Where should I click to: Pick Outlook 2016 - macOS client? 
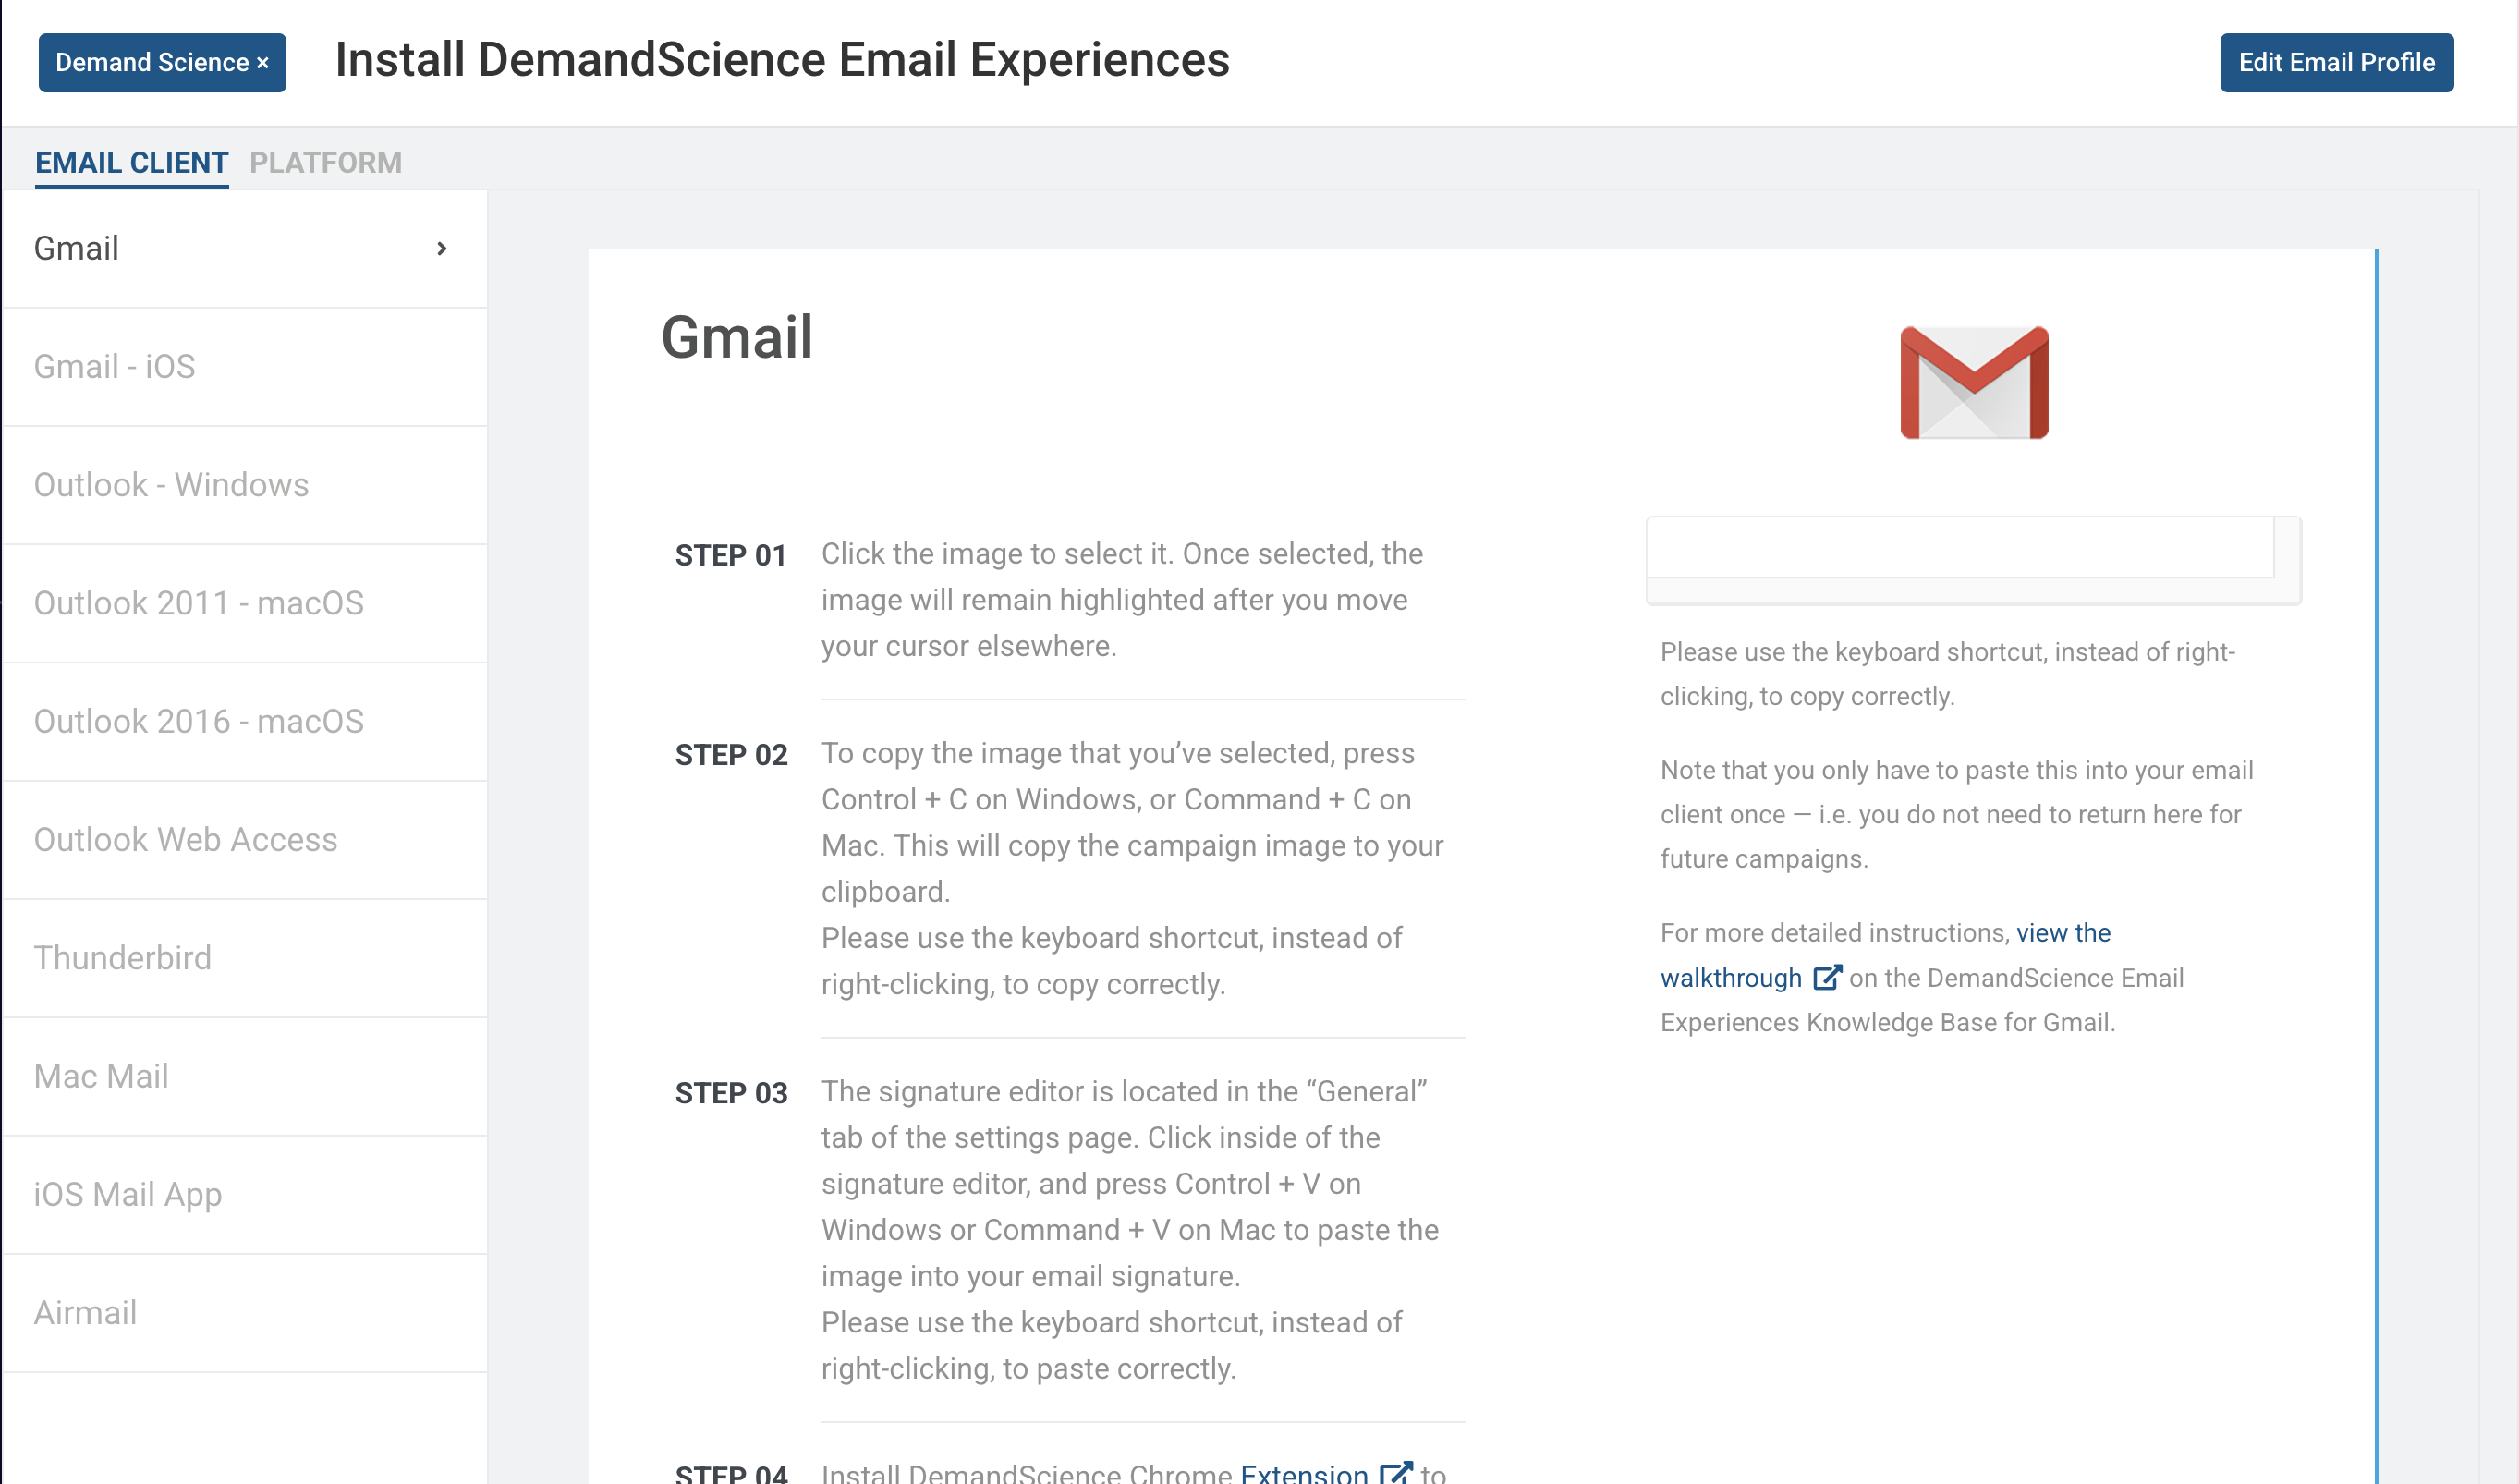click(x=245, y=721)
